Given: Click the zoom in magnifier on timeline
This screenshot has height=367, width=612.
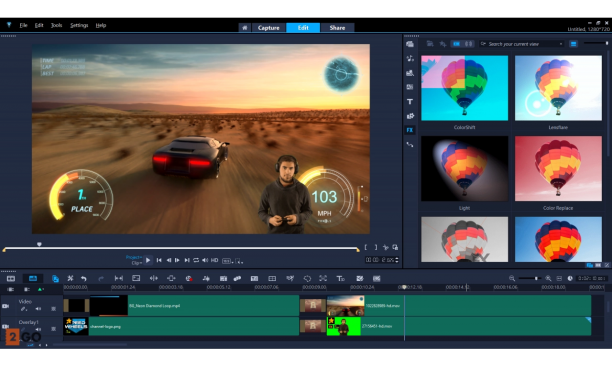Looking at the screenshot, I should 548,278.
